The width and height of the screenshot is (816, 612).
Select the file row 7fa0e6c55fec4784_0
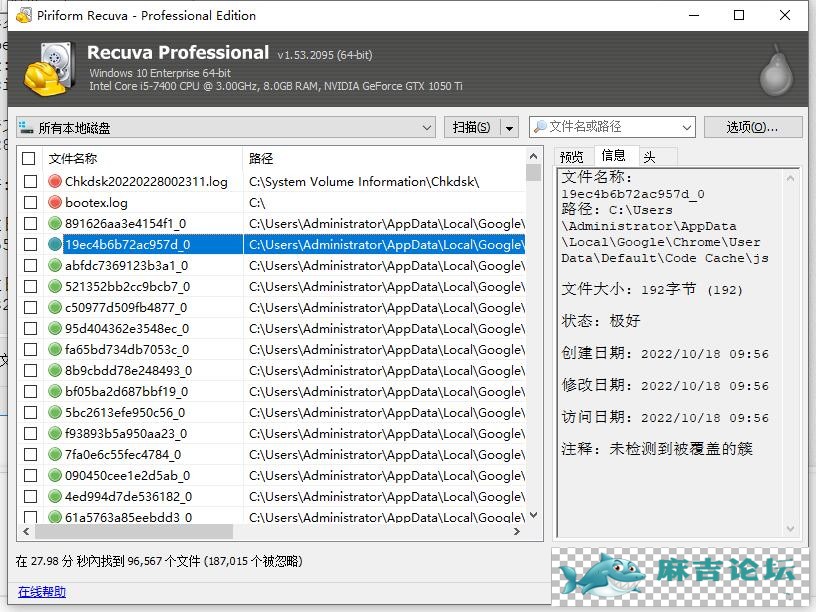click(273, 454)
